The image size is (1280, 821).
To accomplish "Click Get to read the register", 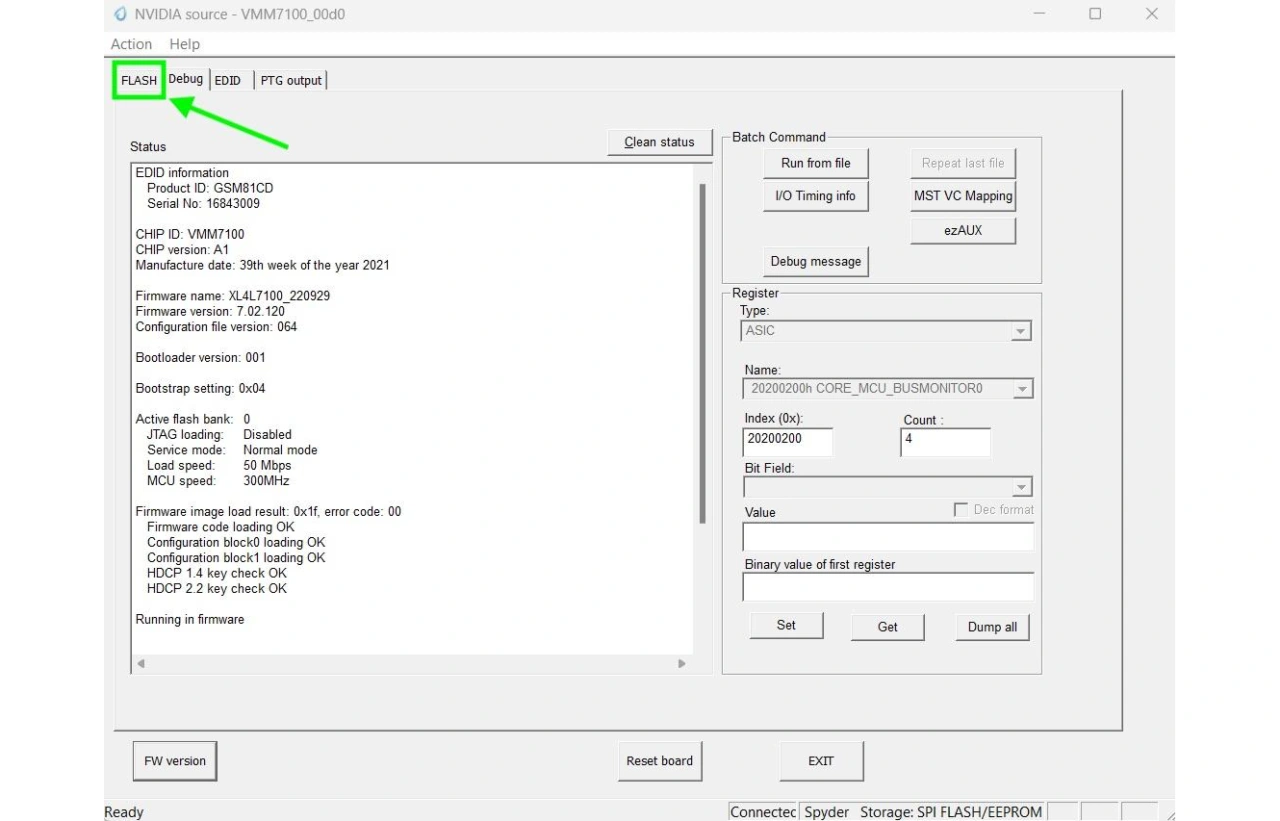I will pos(887,626).
